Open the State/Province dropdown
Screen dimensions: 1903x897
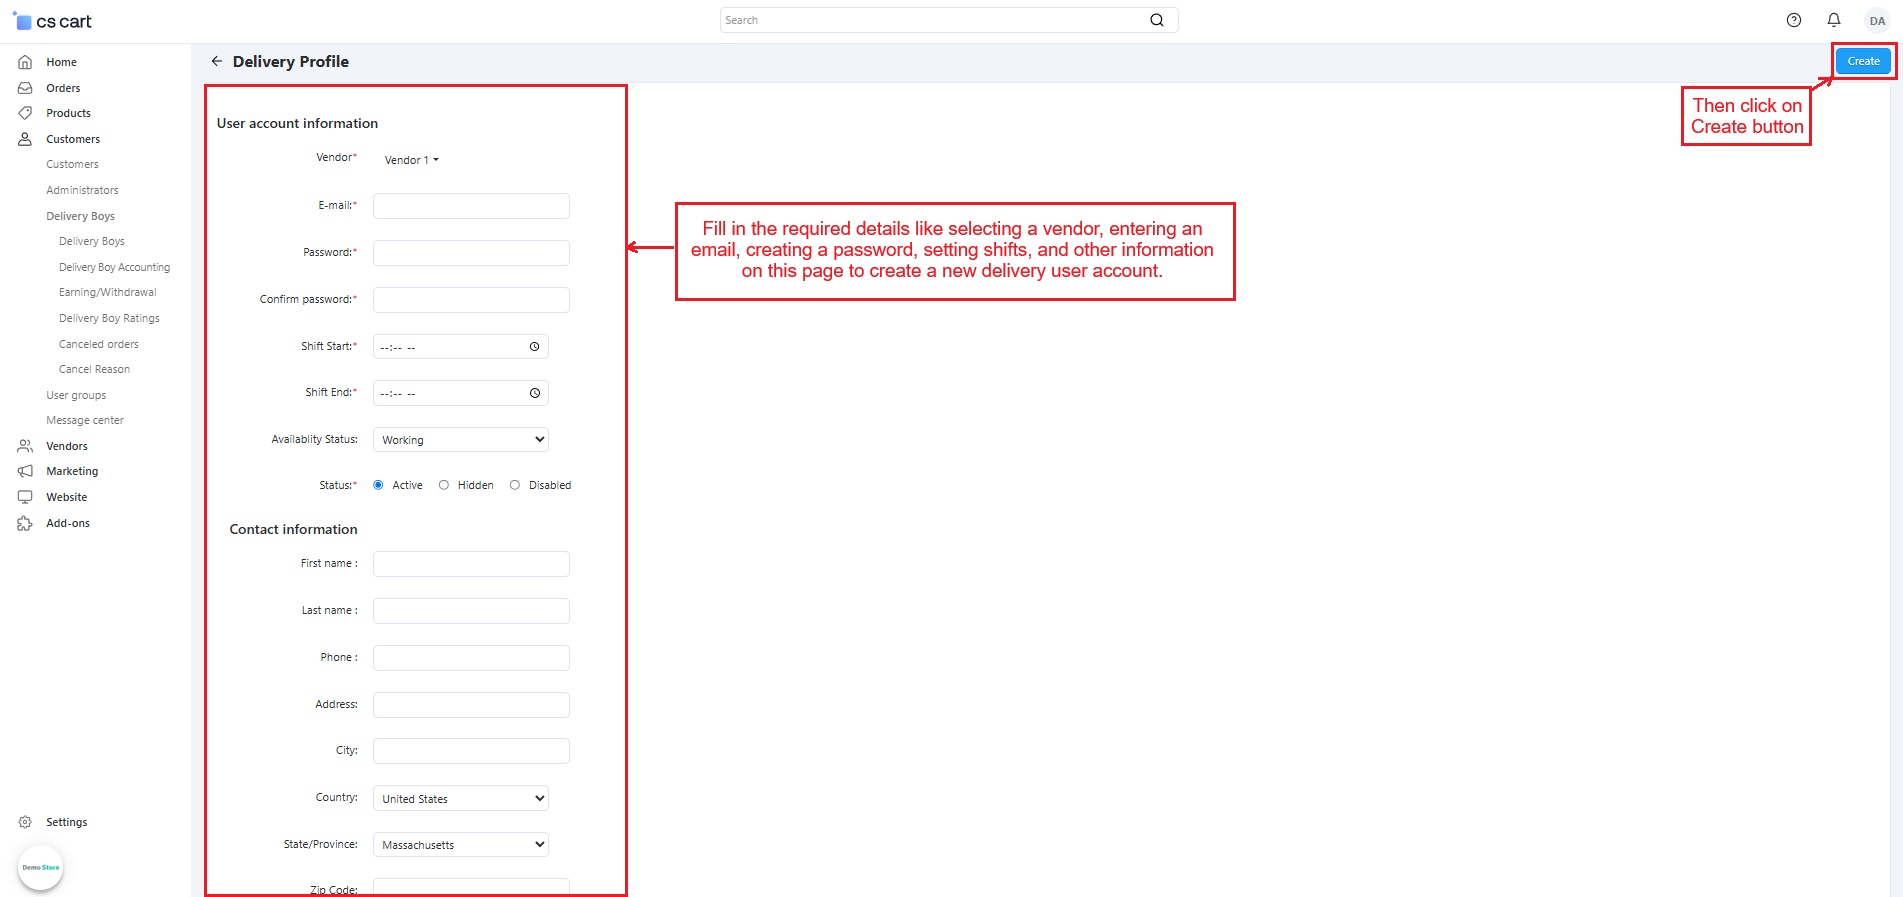(461, 845)
